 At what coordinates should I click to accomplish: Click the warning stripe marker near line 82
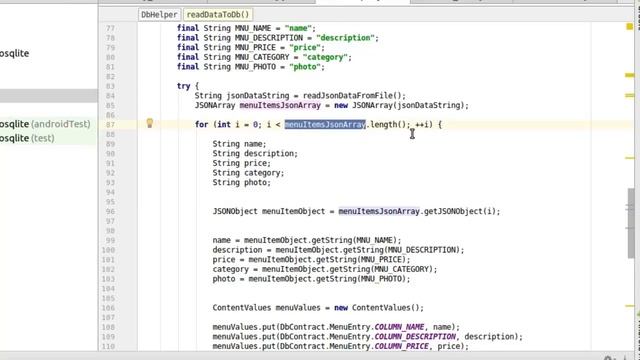(630, 75)
